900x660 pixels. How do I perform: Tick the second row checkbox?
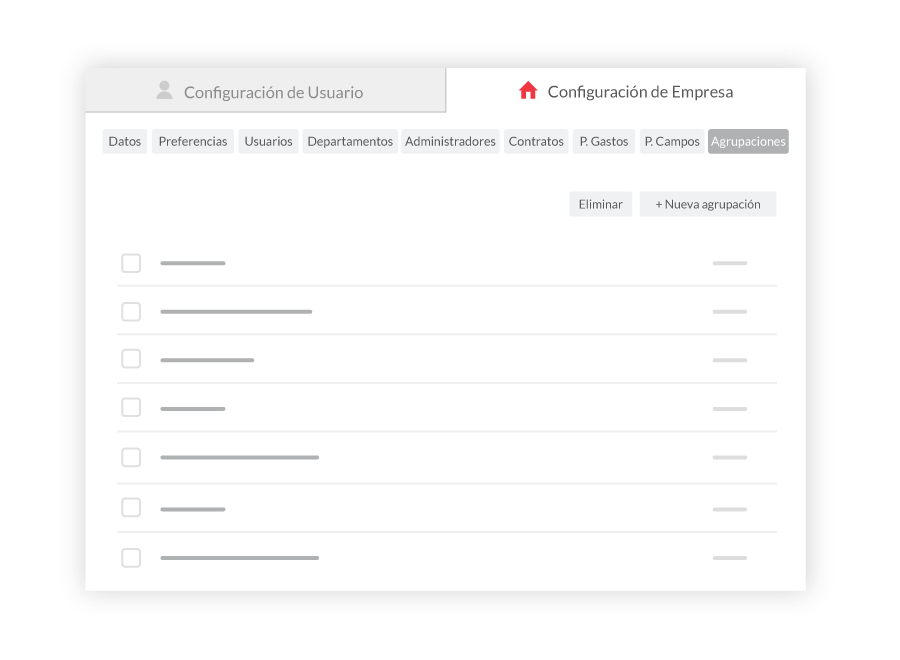pyautogui.click(x=131, y=312)
